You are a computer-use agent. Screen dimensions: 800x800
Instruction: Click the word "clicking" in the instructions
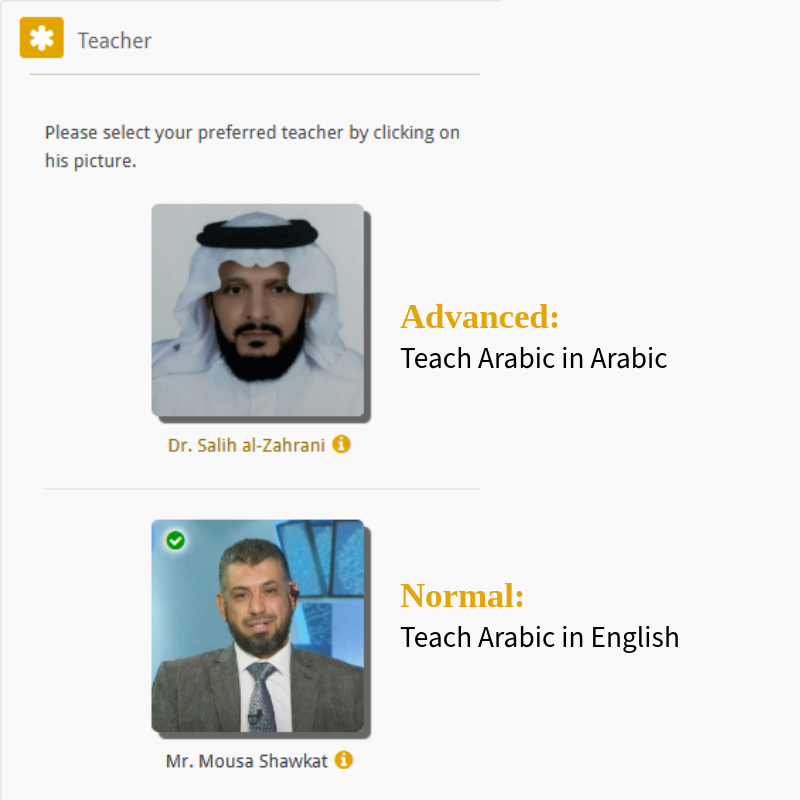coord(403,132)
